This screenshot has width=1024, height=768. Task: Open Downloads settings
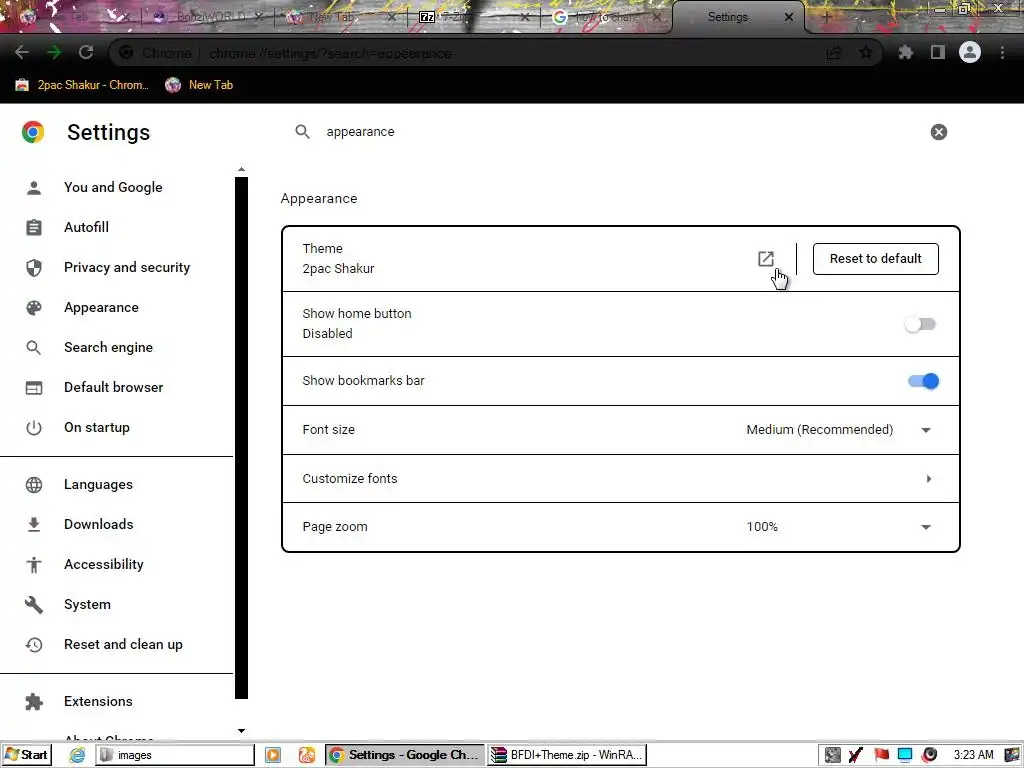click(x=99, y=524)
